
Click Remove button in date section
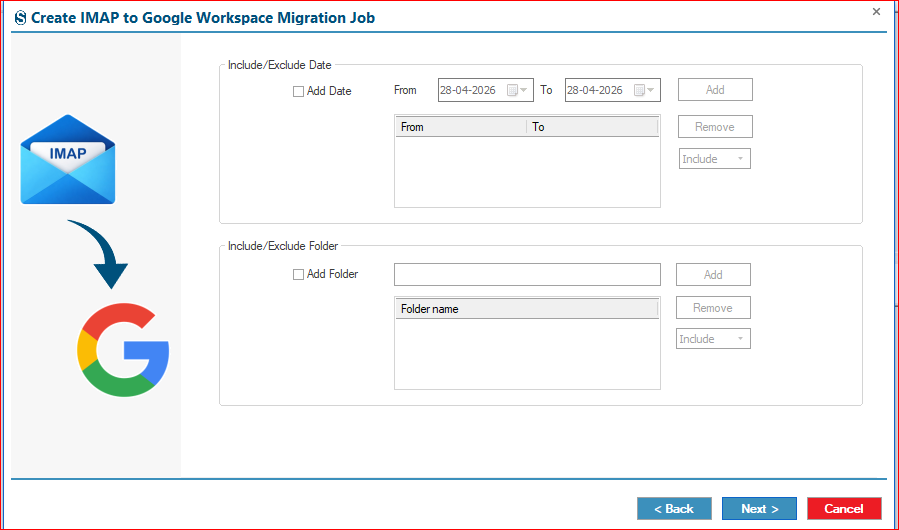click(715, 127)
